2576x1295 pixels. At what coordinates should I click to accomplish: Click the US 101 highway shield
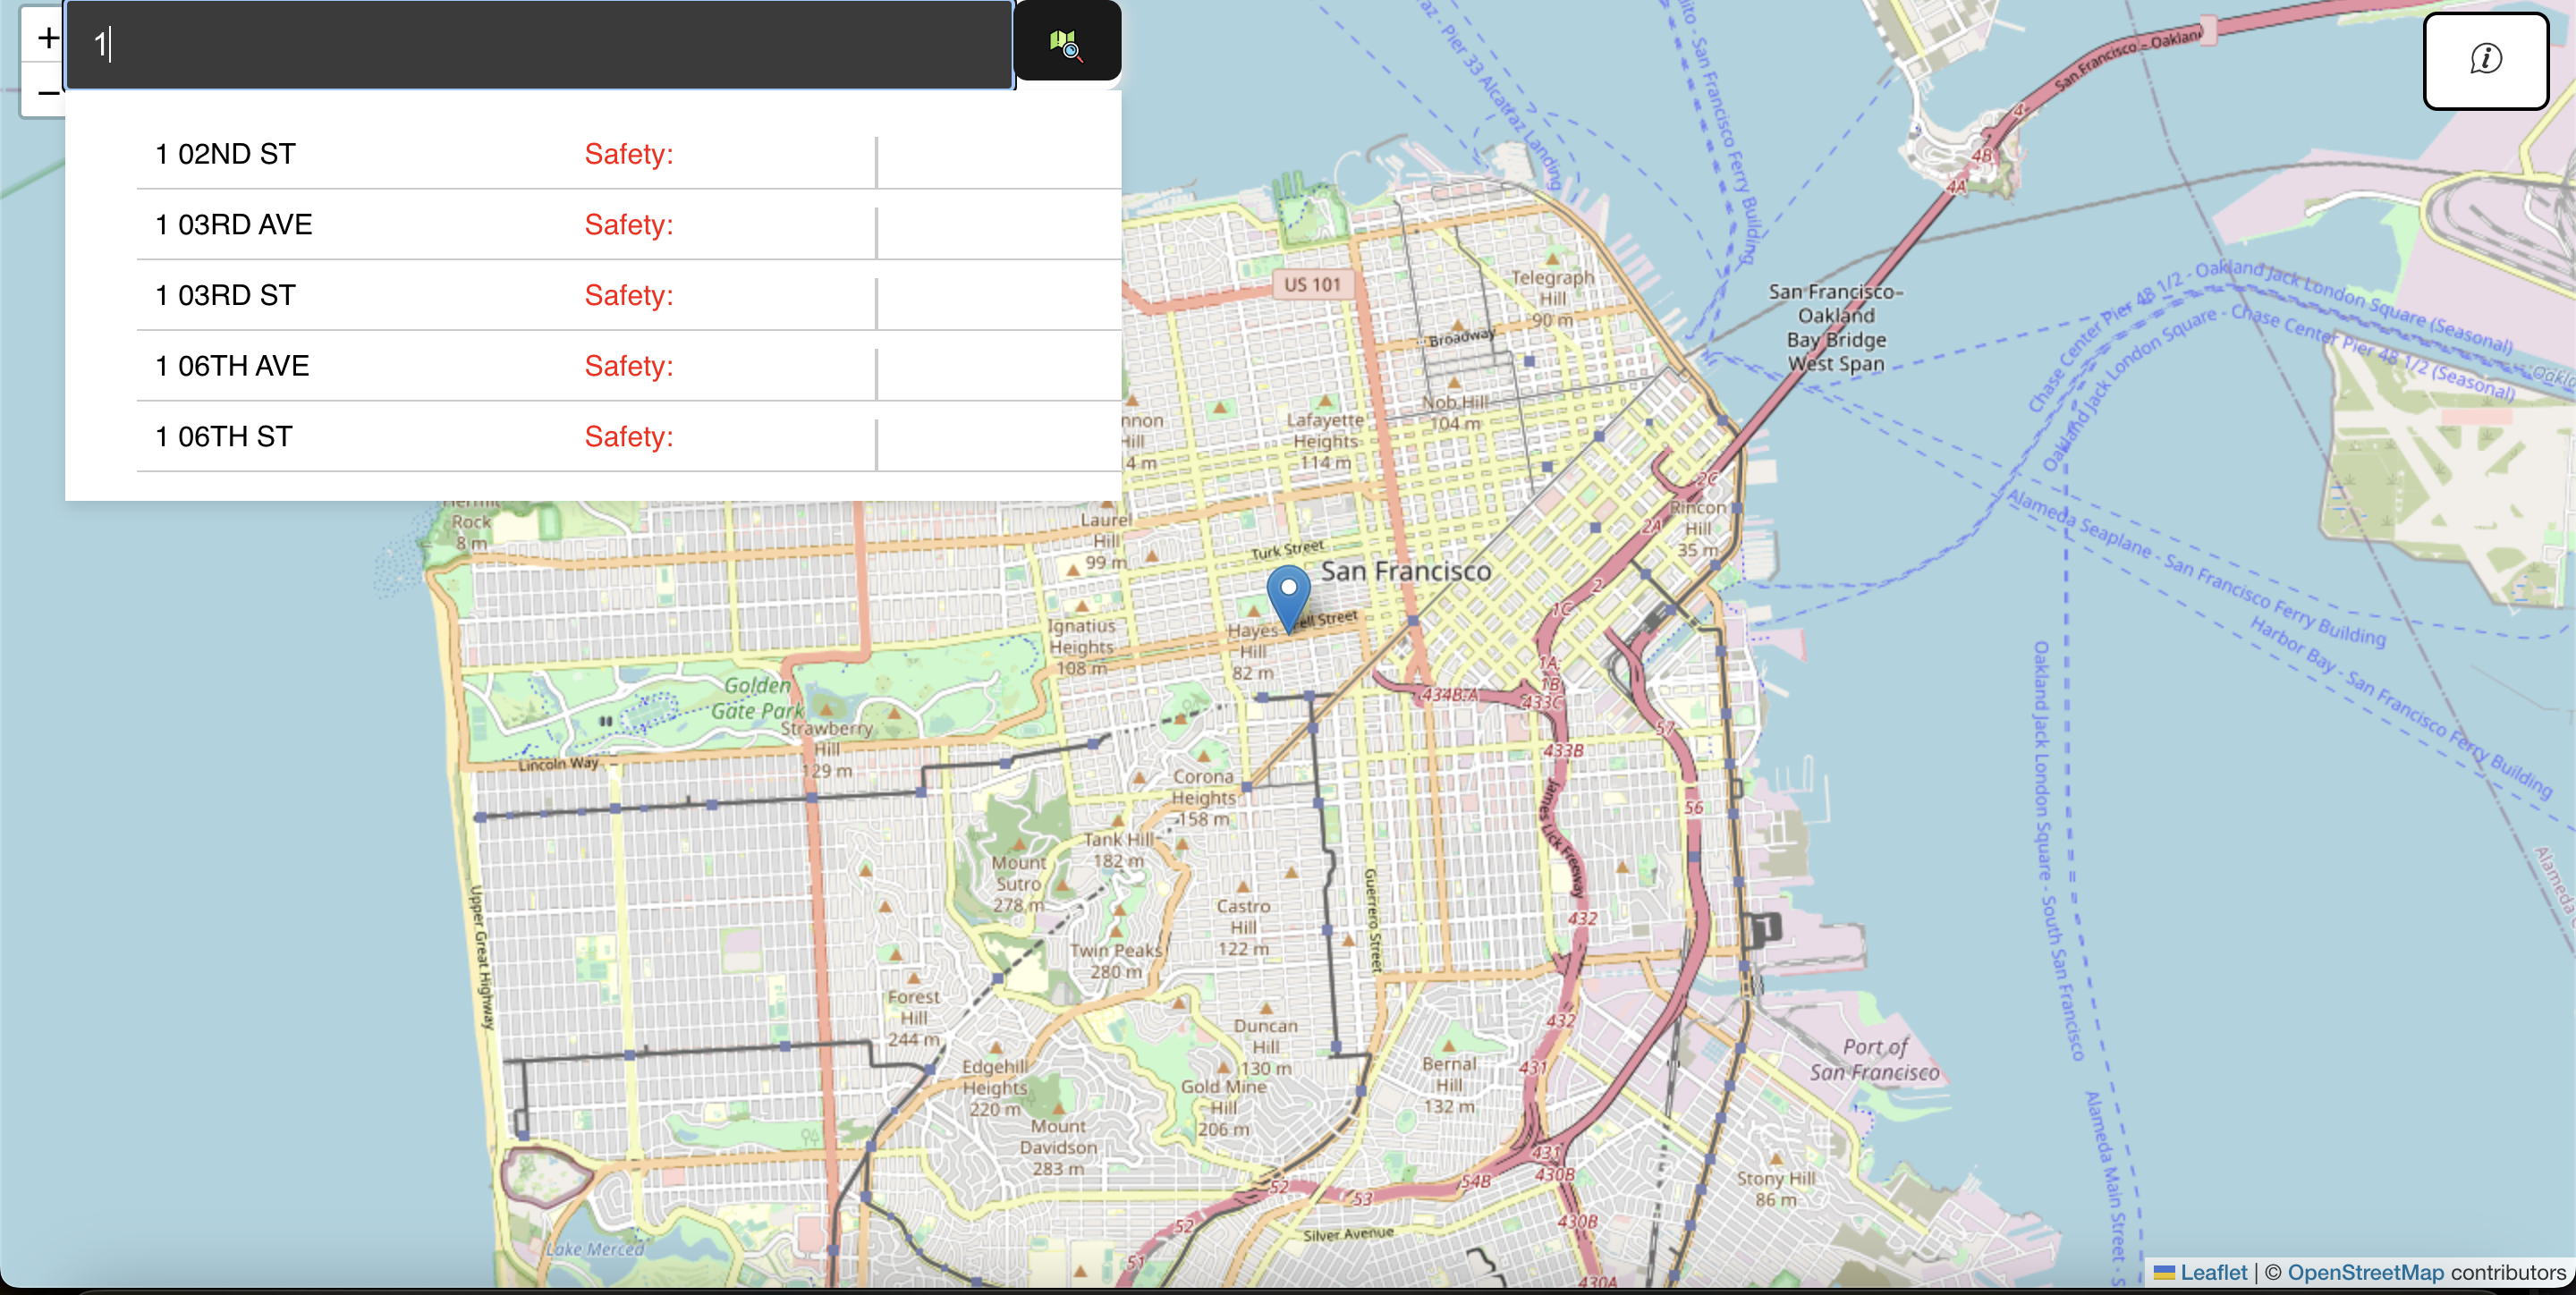(1312, 284)
